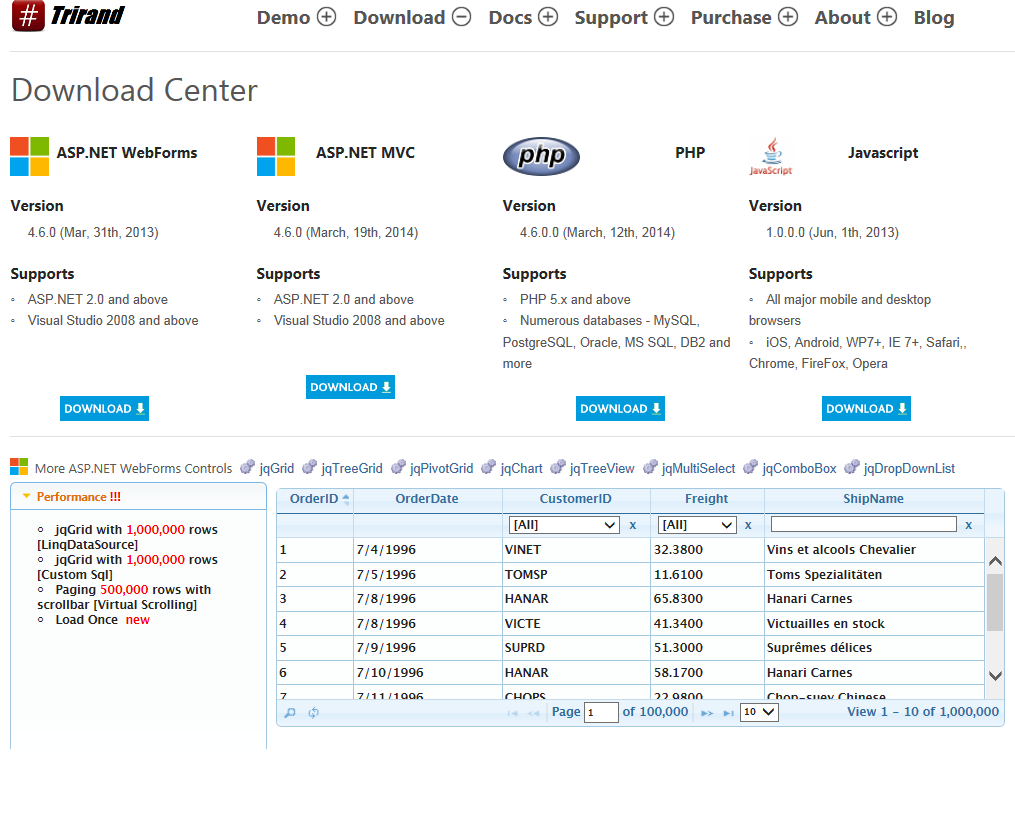The height and width of the screenshot is (817, 1015).
Task: Open the CustomerID filter dropdown
Action: (564, 525)
